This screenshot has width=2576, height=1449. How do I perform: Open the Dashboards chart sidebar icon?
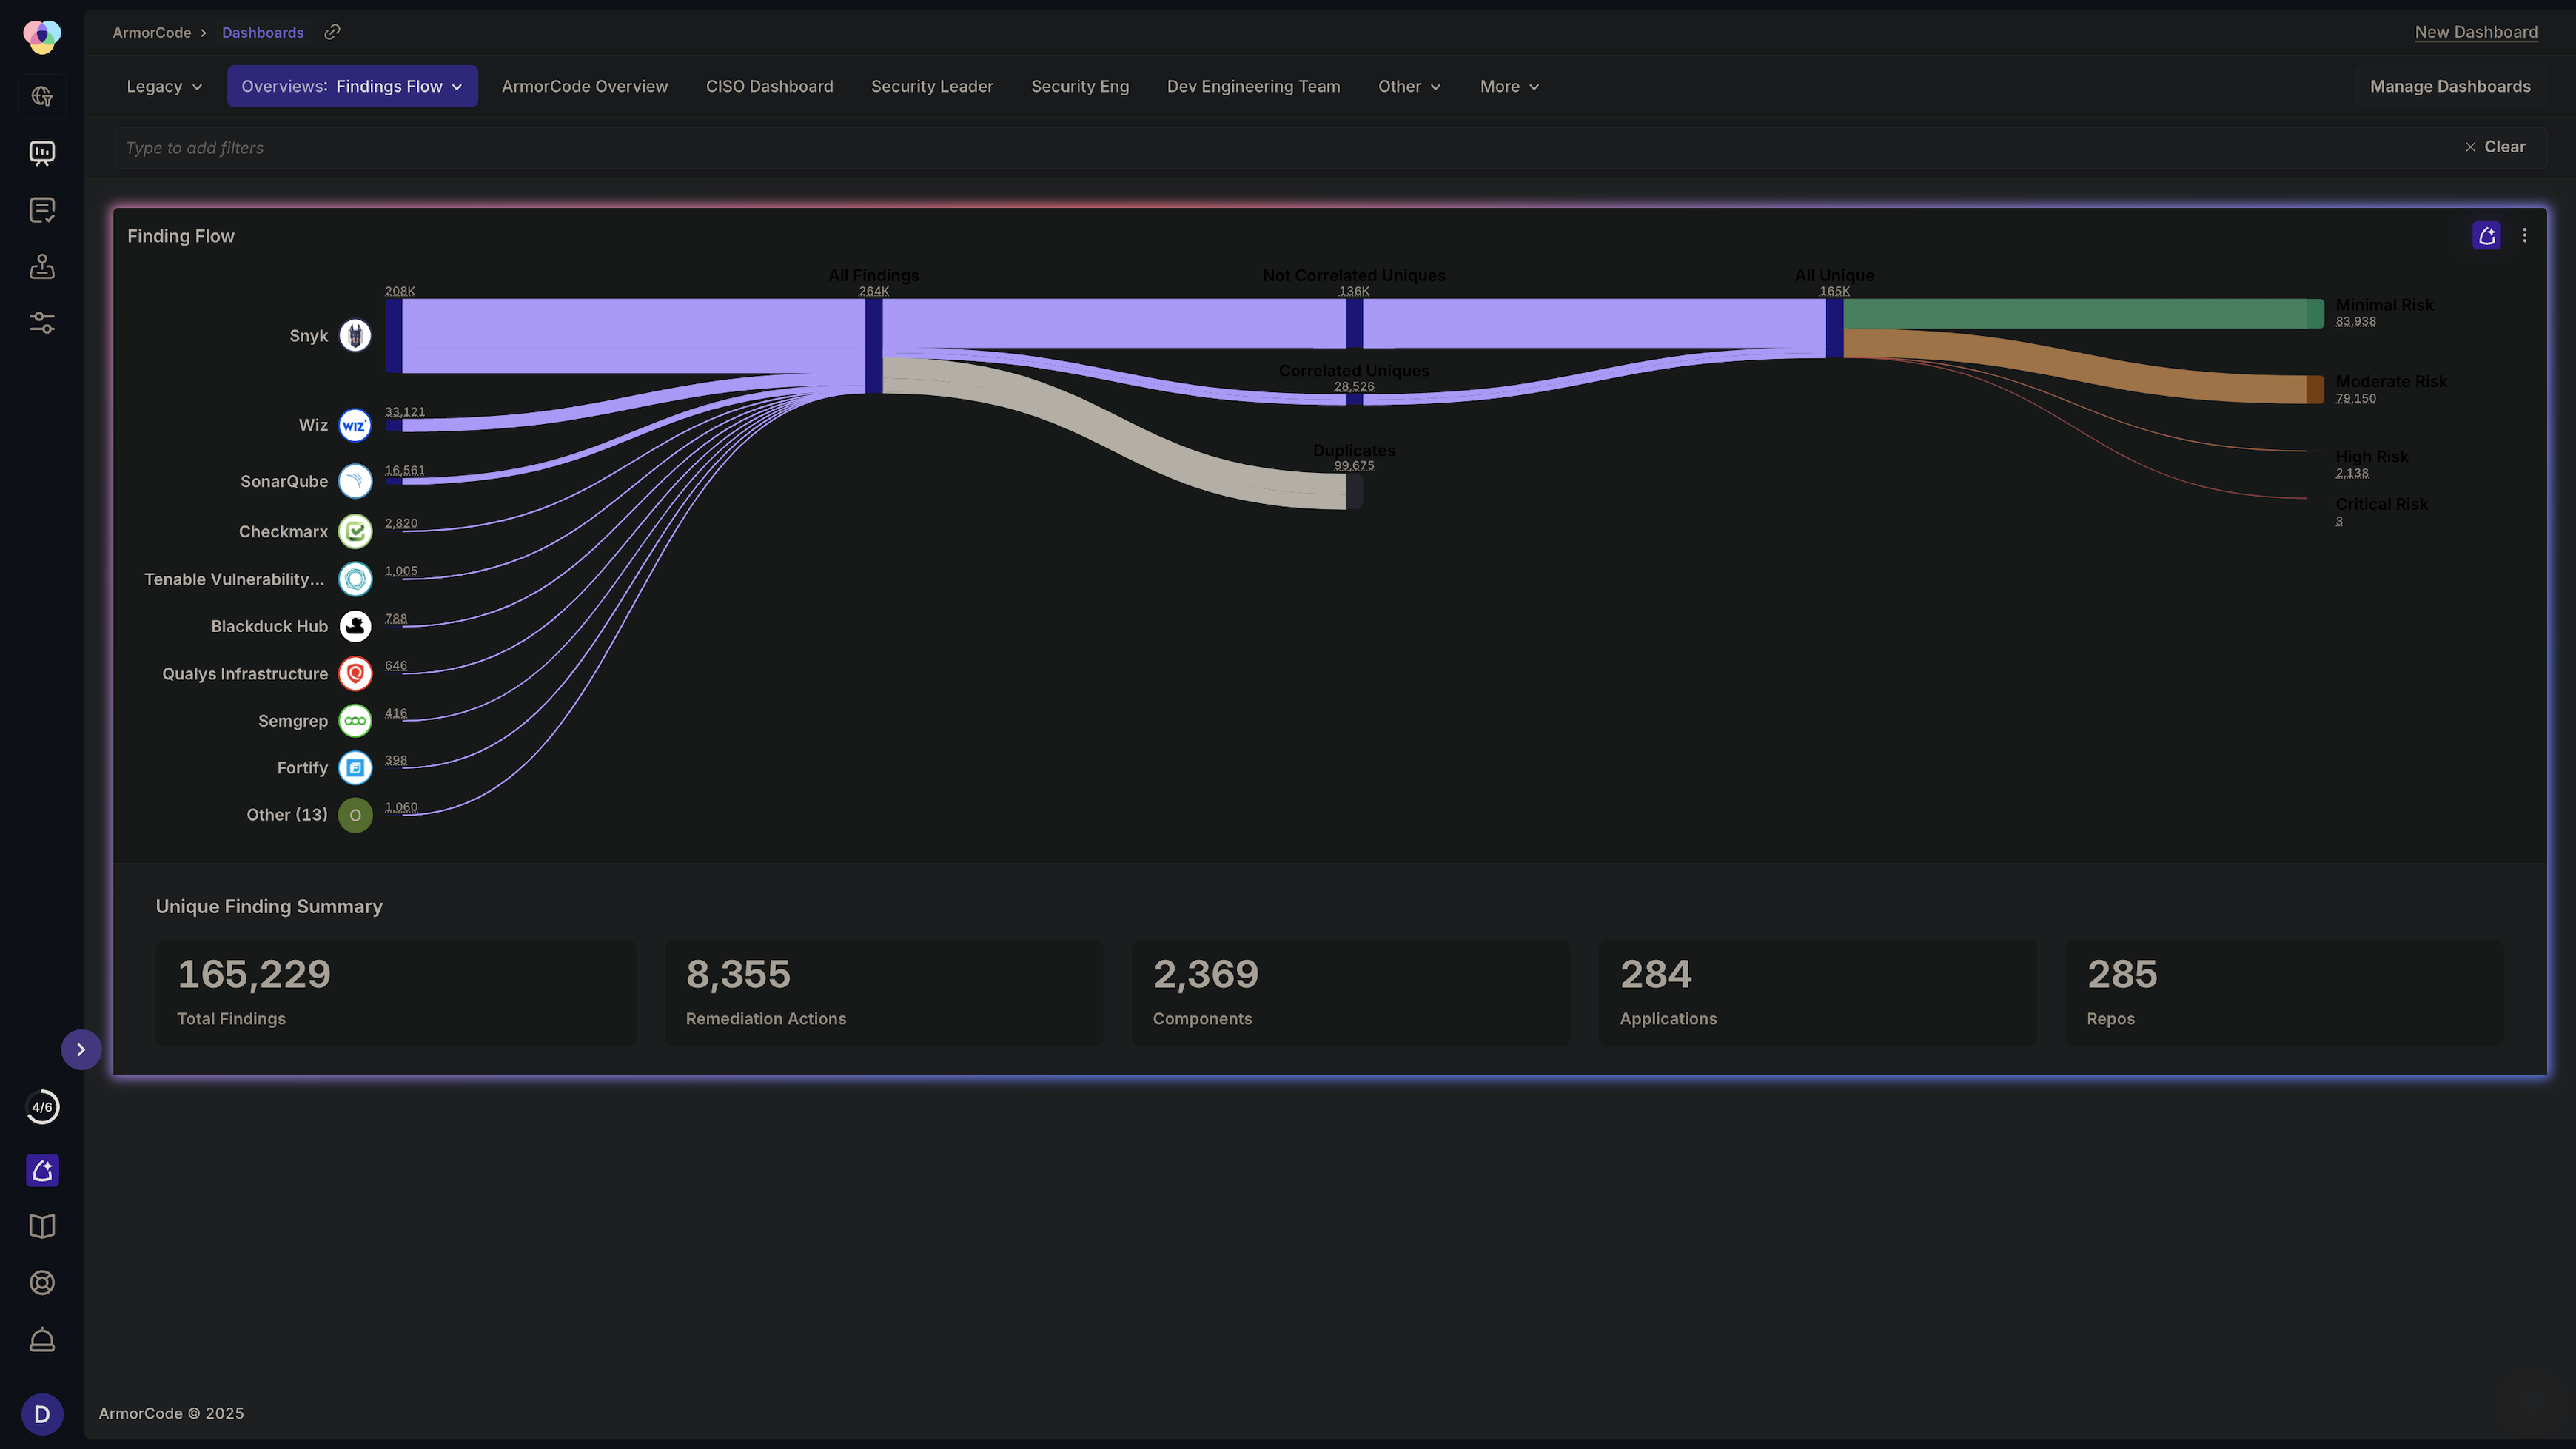(42, 153)
